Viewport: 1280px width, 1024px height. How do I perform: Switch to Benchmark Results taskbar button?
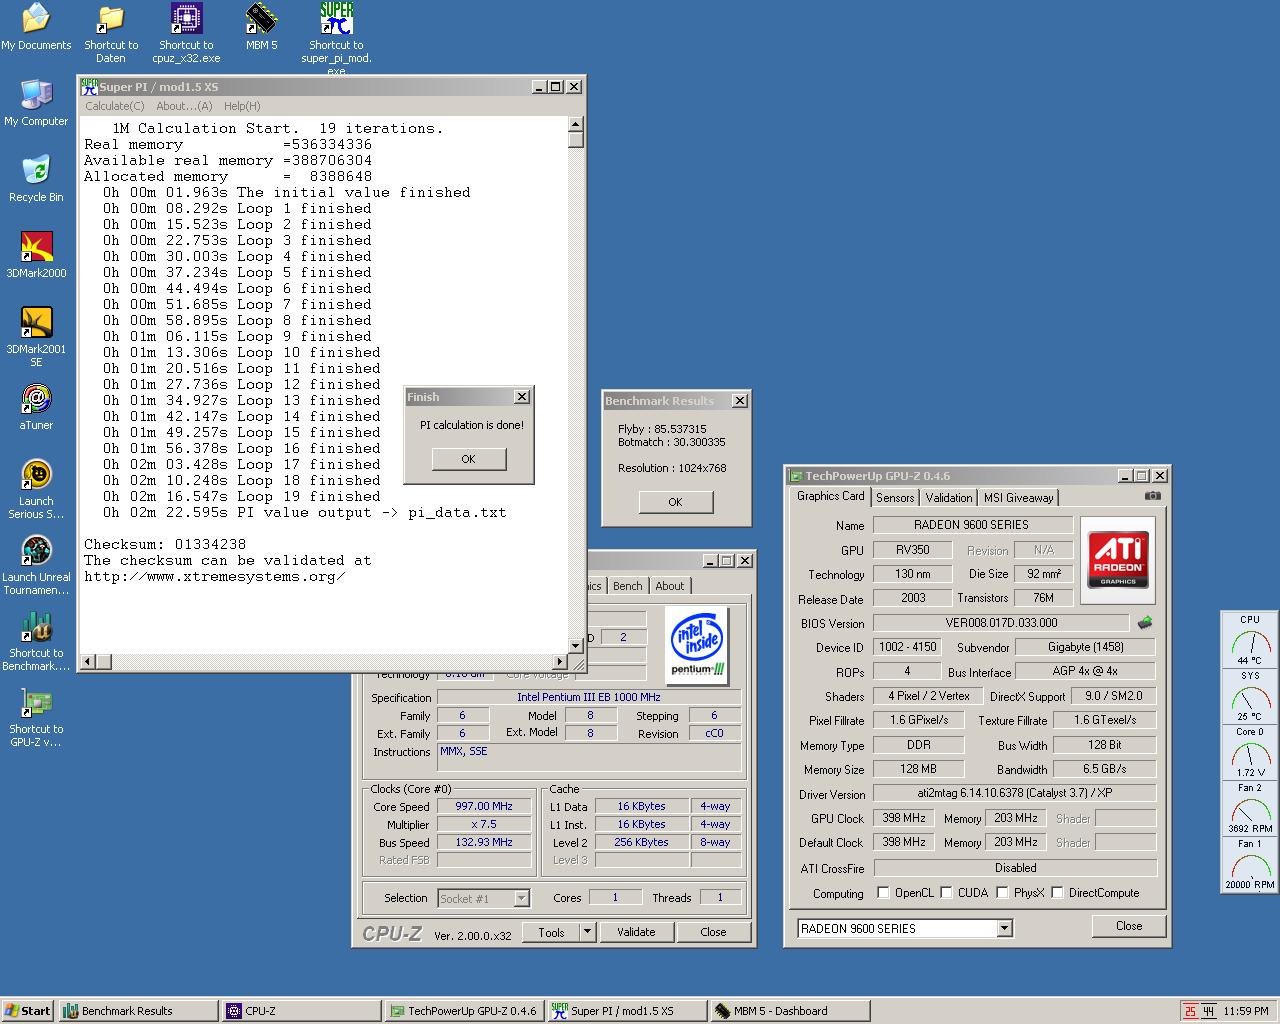tap(138, 1011)
